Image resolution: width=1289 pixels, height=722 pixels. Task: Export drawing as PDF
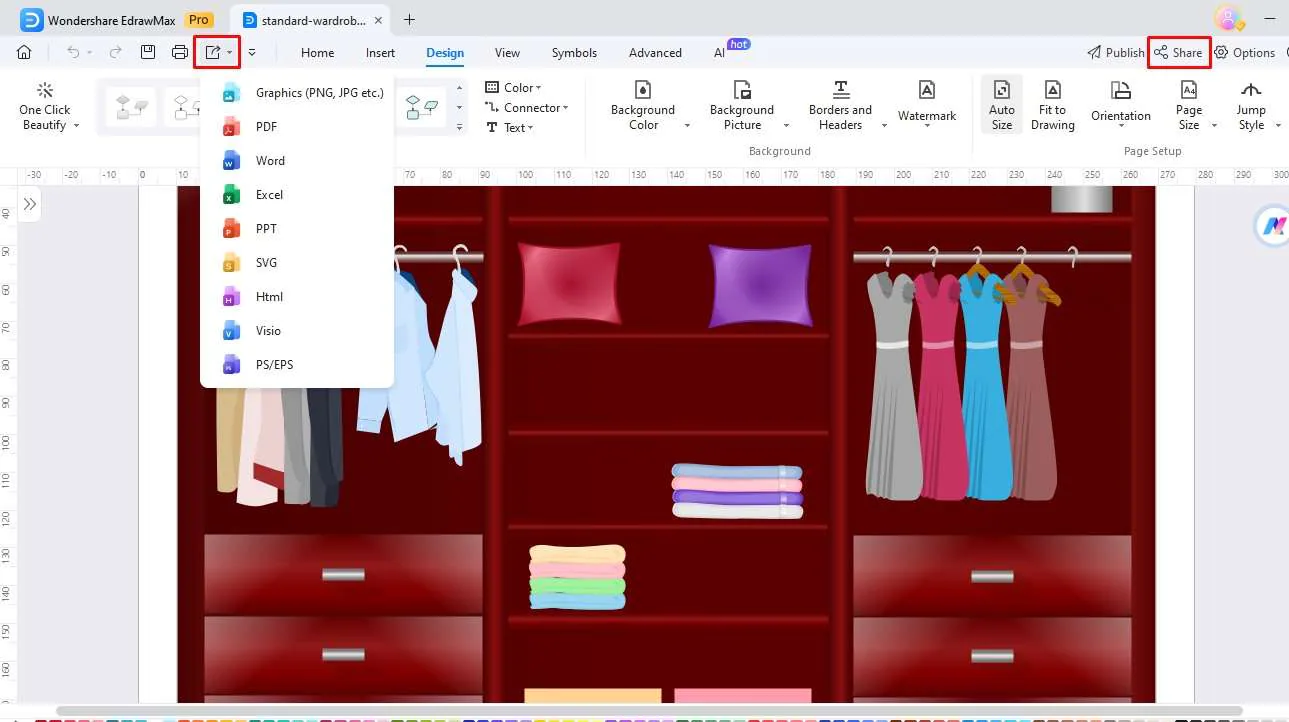[x=297, y=127]
